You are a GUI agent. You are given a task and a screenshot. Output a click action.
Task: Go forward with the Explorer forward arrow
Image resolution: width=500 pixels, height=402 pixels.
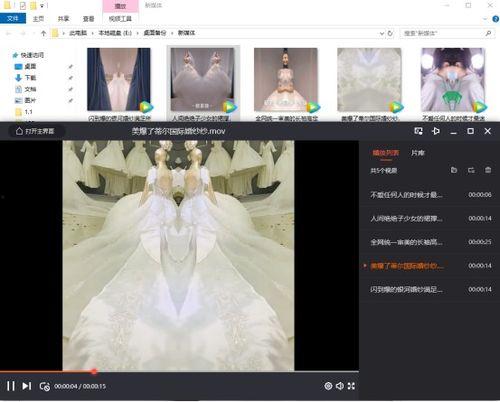(x=23, y=33)
